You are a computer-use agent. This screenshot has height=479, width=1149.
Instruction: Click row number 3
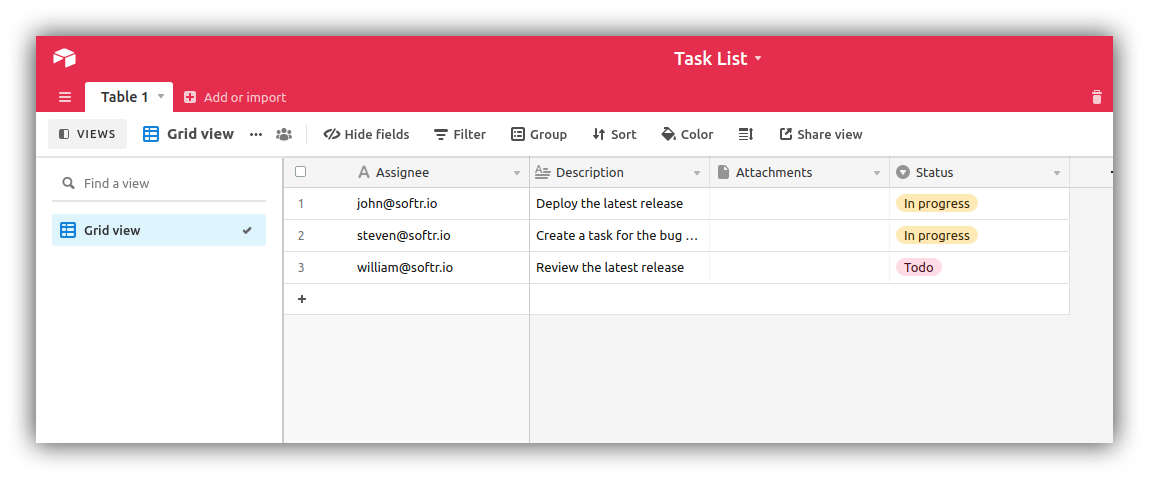300,267
